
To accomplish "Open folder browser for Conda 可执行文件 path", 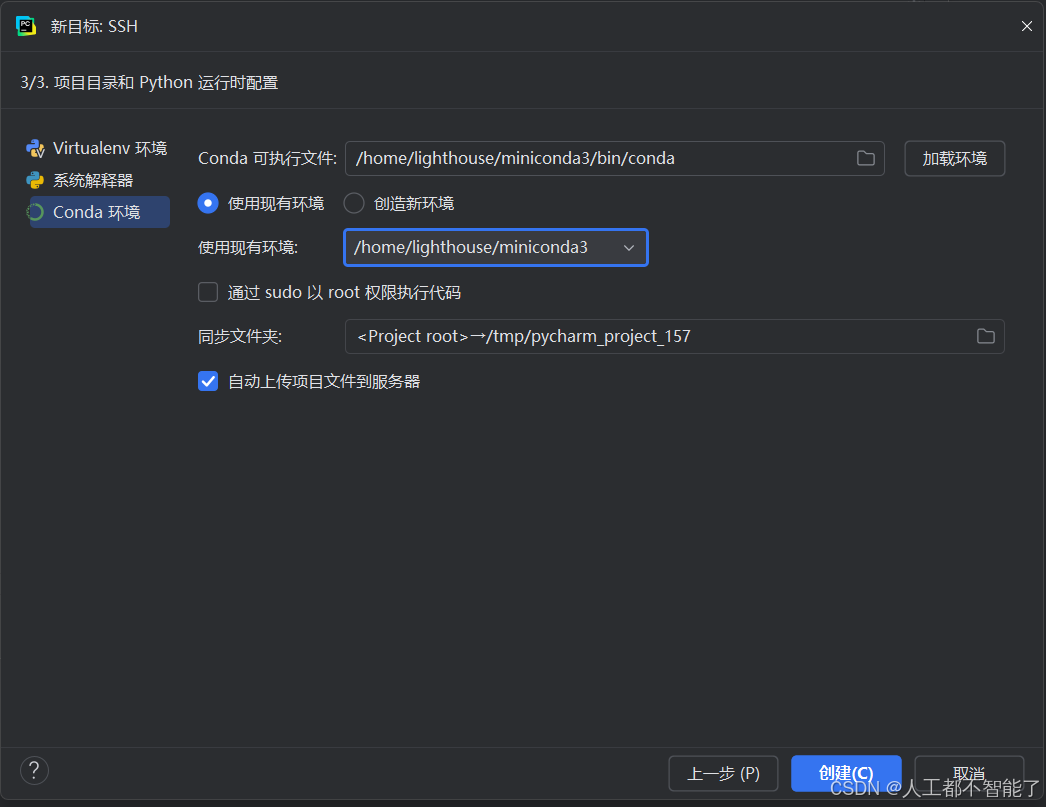I will pyautogui.click(x=866, y=158).
